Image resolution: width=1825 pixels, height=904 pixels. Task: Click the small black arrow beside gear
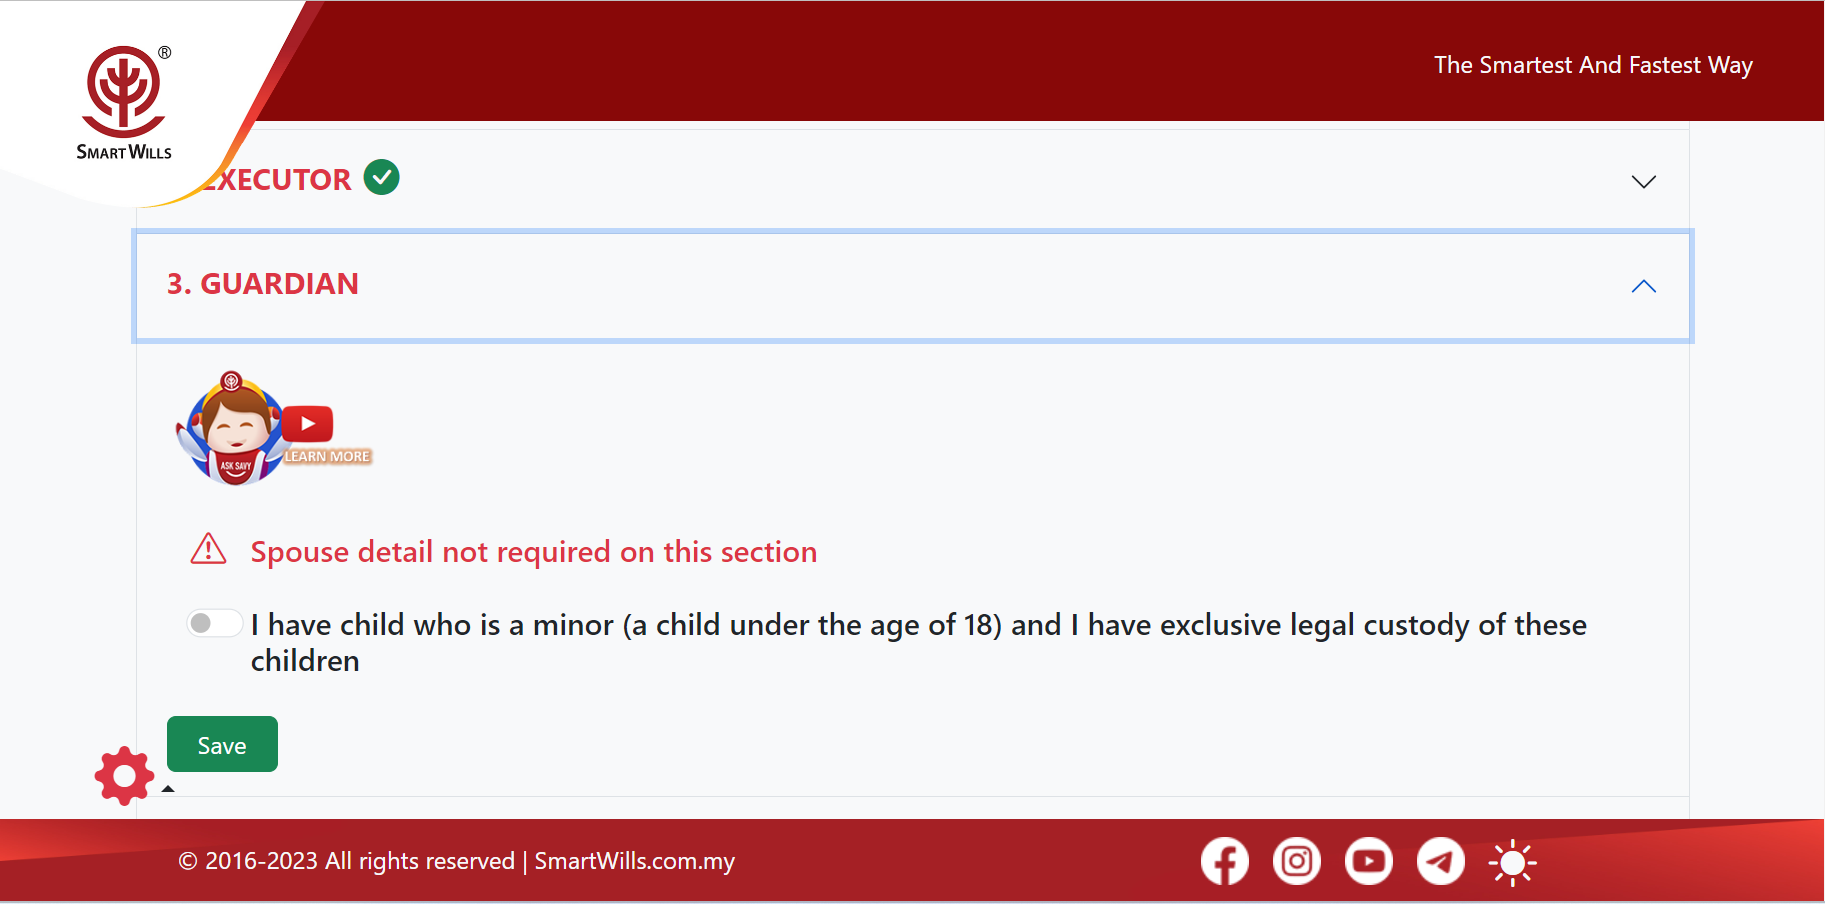pyautogui.click(x=168, y=789)
